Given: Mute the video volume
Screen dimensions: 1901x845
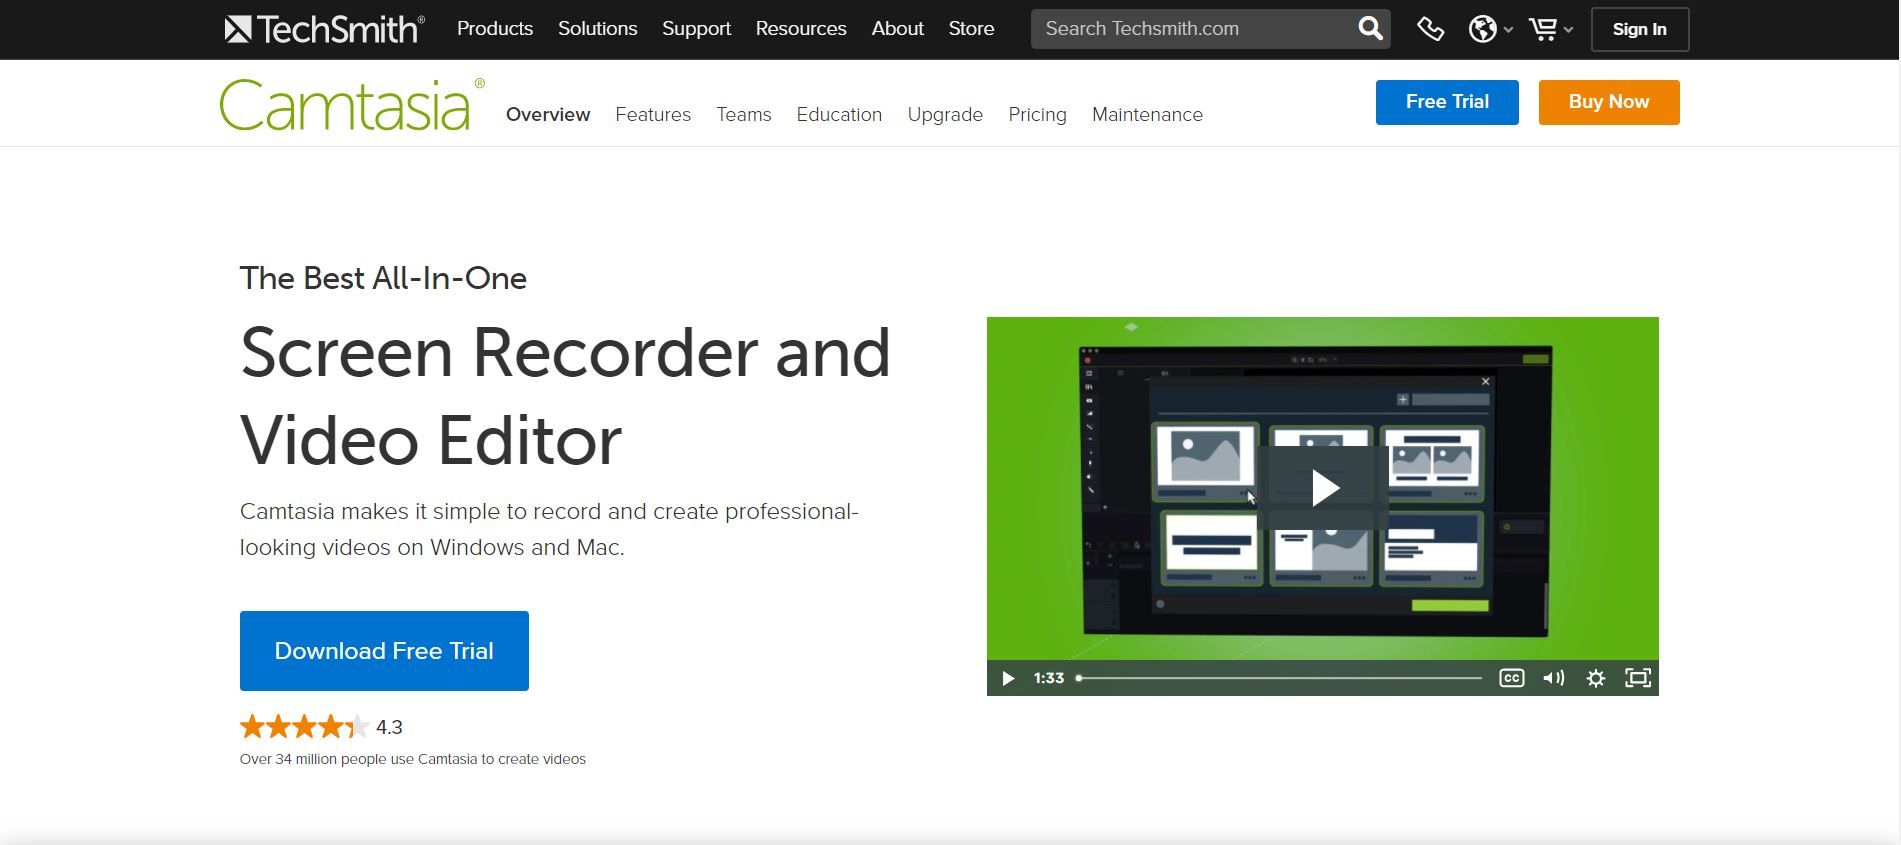Looking at the screenshot, I should click(1553, 678).
